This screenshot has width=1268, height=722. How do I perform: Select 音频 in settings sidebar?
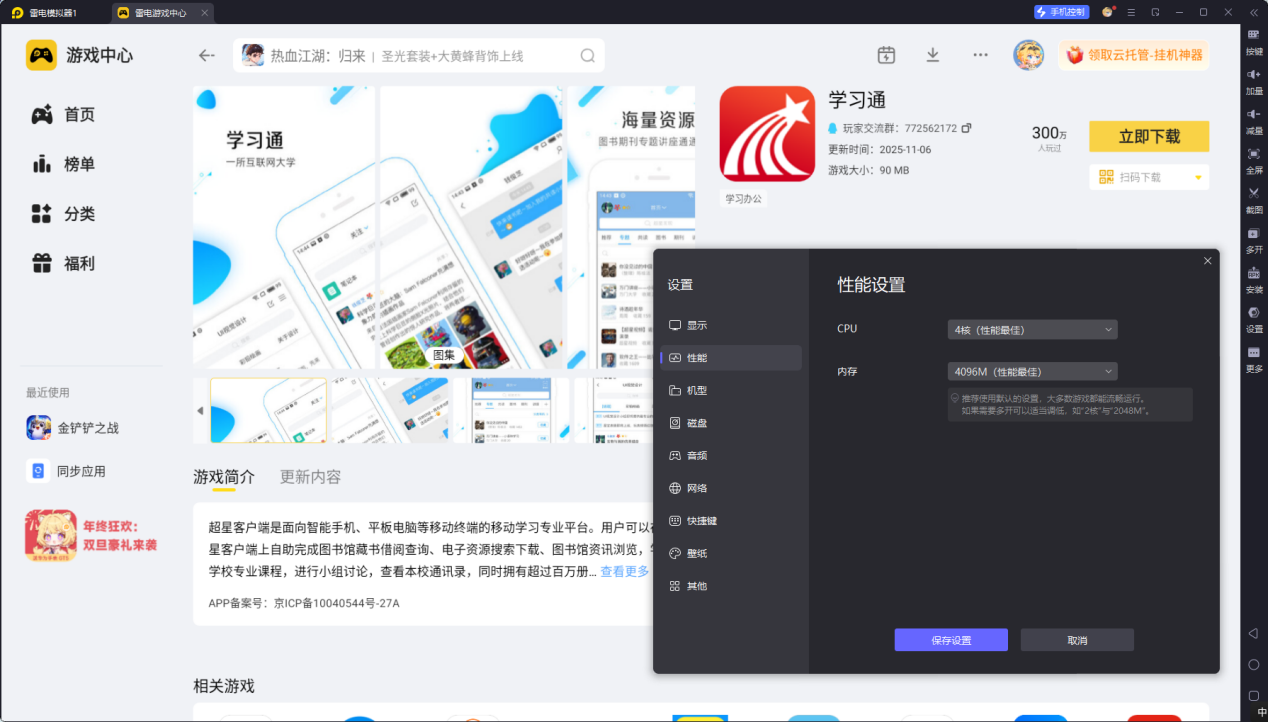[x=731, y=455]
